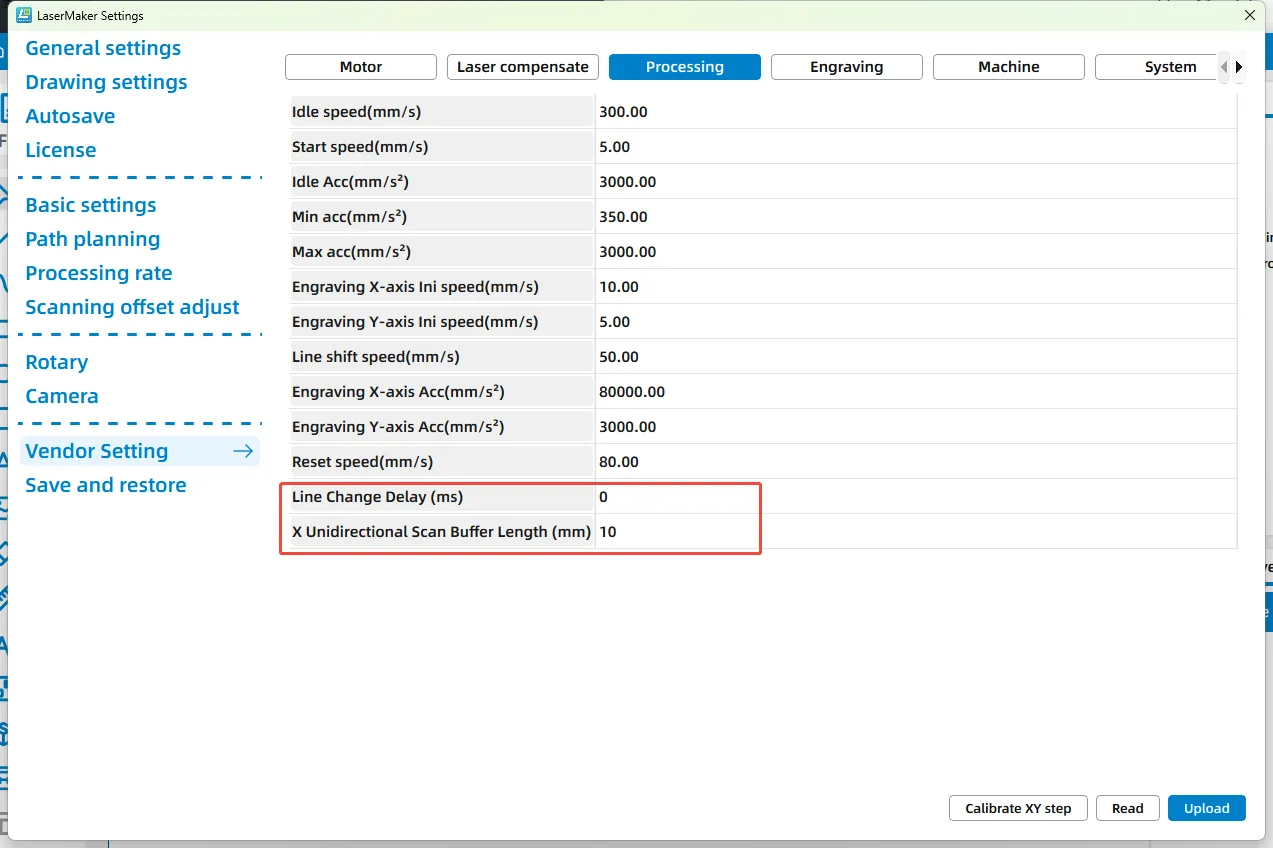The width and height of the screenshot is (1273, 848).
Task: Open General settings in the sidebar
Action: click(103, 48)
